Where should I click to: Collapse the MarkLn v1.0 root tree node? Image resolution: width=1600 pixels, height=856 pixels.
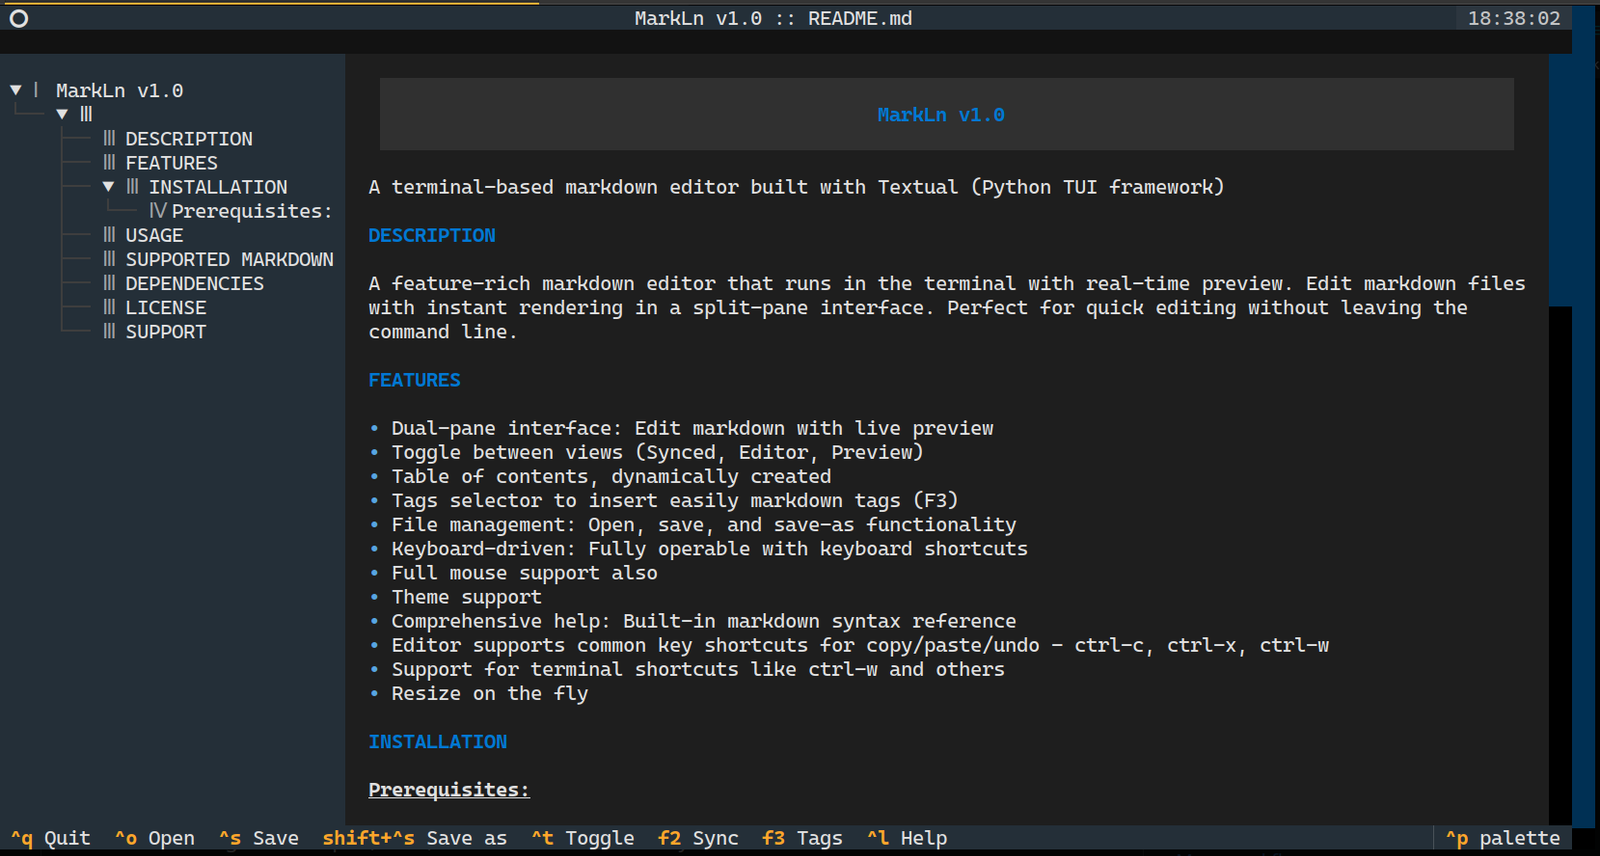tap(16, 90)
